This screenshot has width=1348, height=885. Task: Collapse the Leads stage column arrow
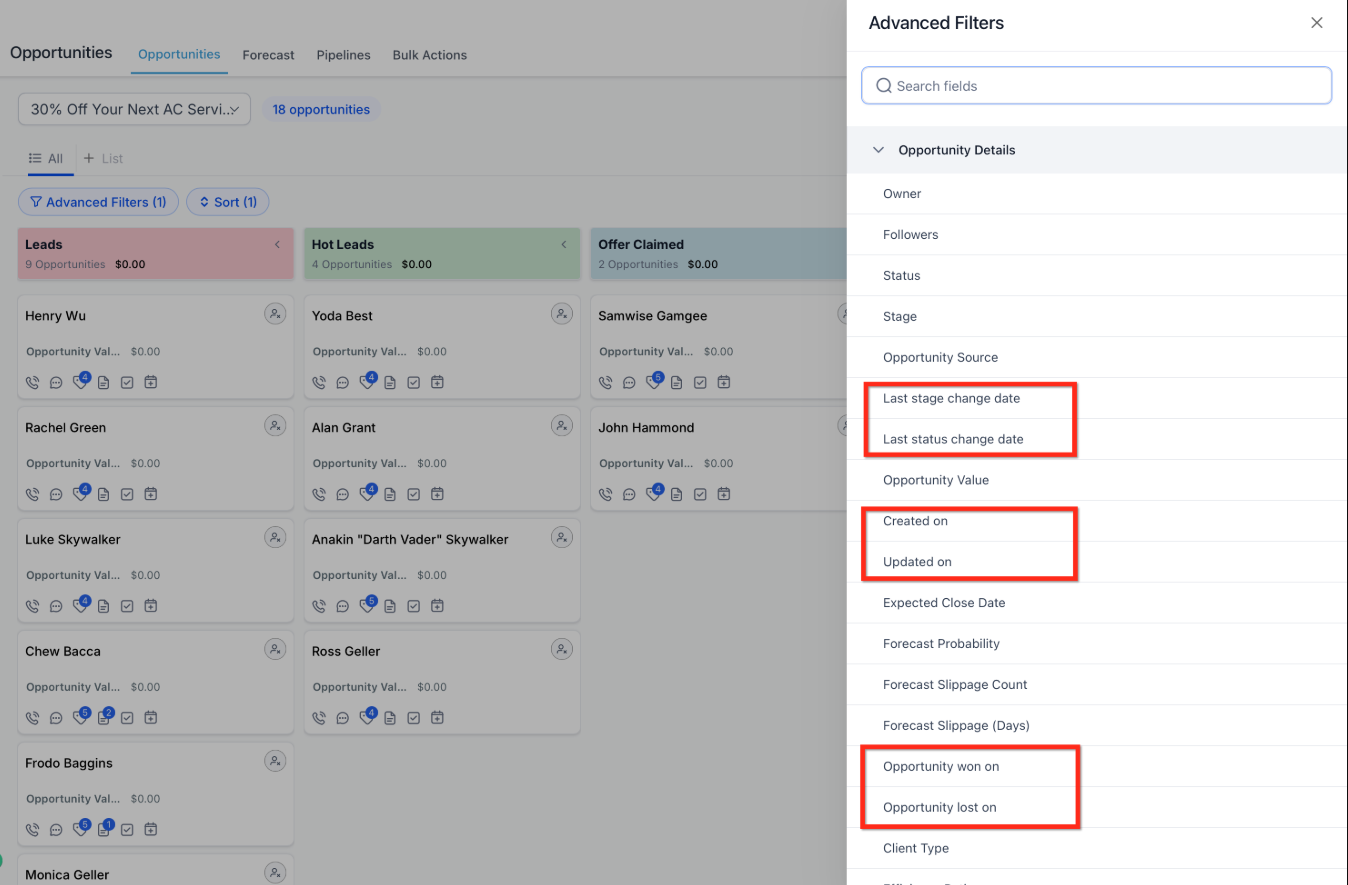277,244
